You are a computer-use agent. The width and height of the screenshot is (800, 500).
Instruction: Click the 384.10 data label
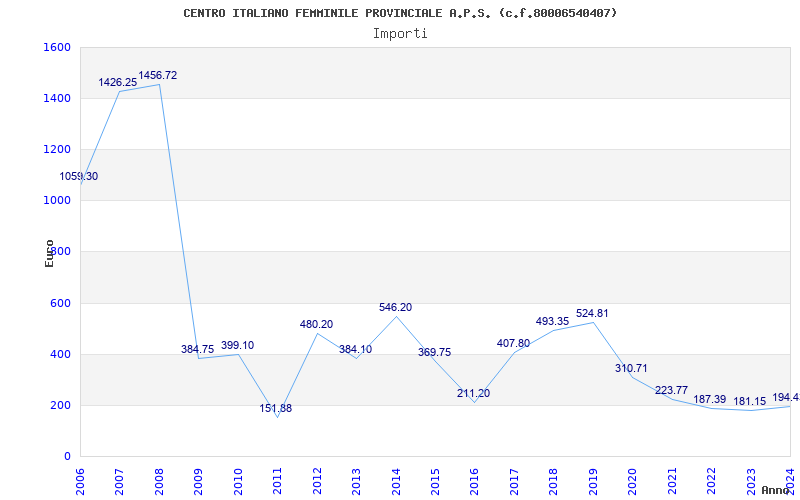pyautogui.click(x=356, y=349)
